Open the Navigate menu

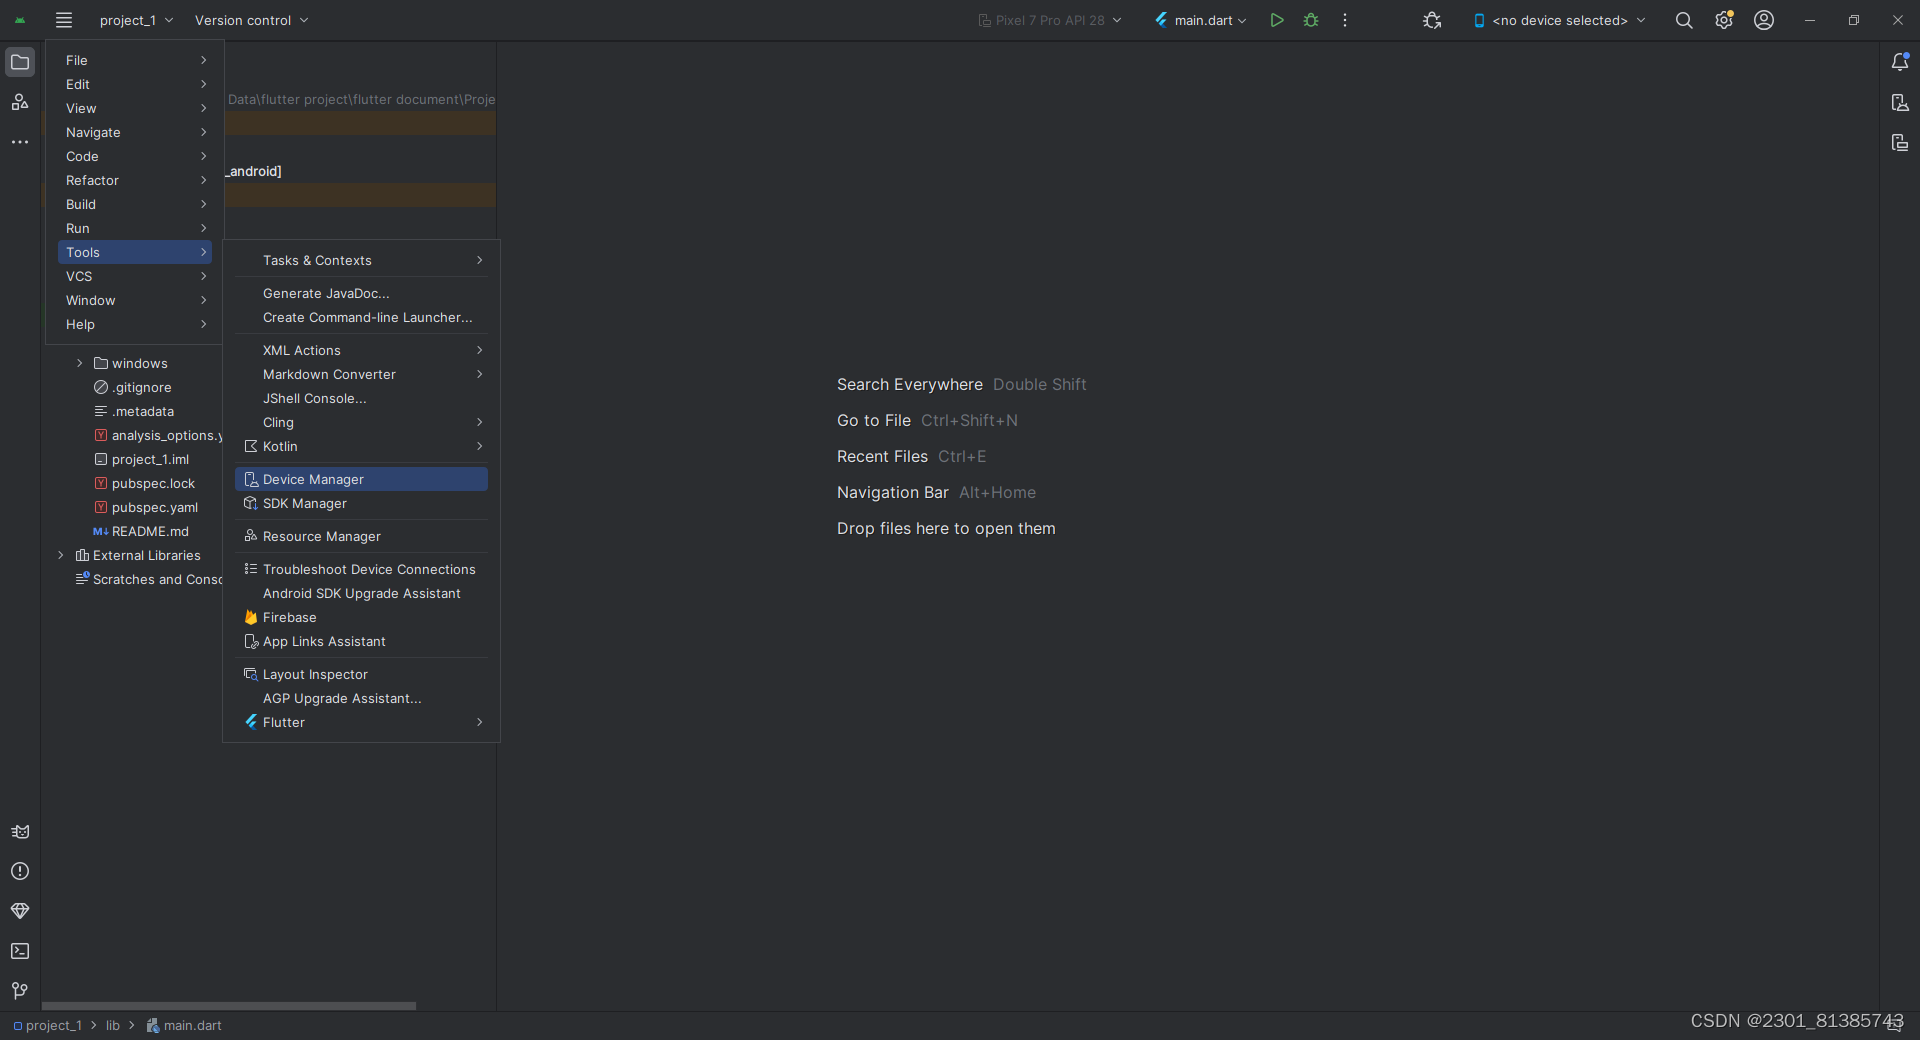click(135, 132)
